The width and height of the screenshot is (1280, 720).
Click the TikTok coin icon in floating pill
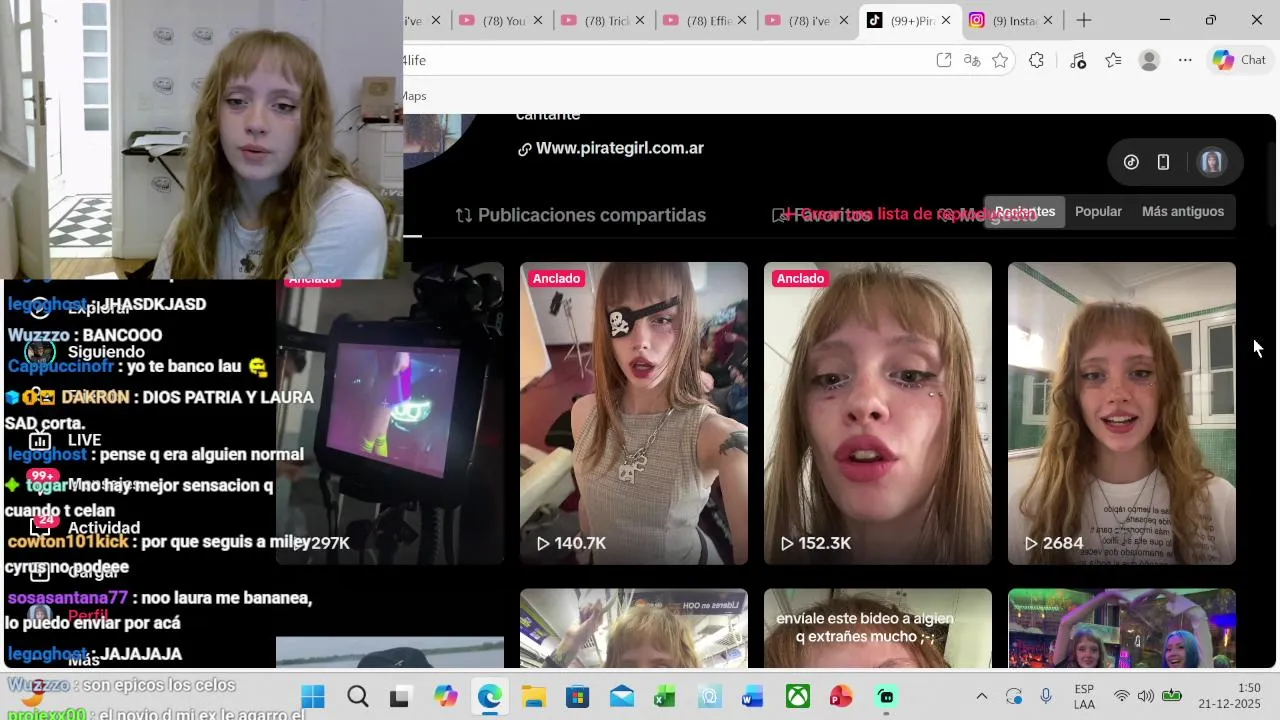pos(1131,162)
